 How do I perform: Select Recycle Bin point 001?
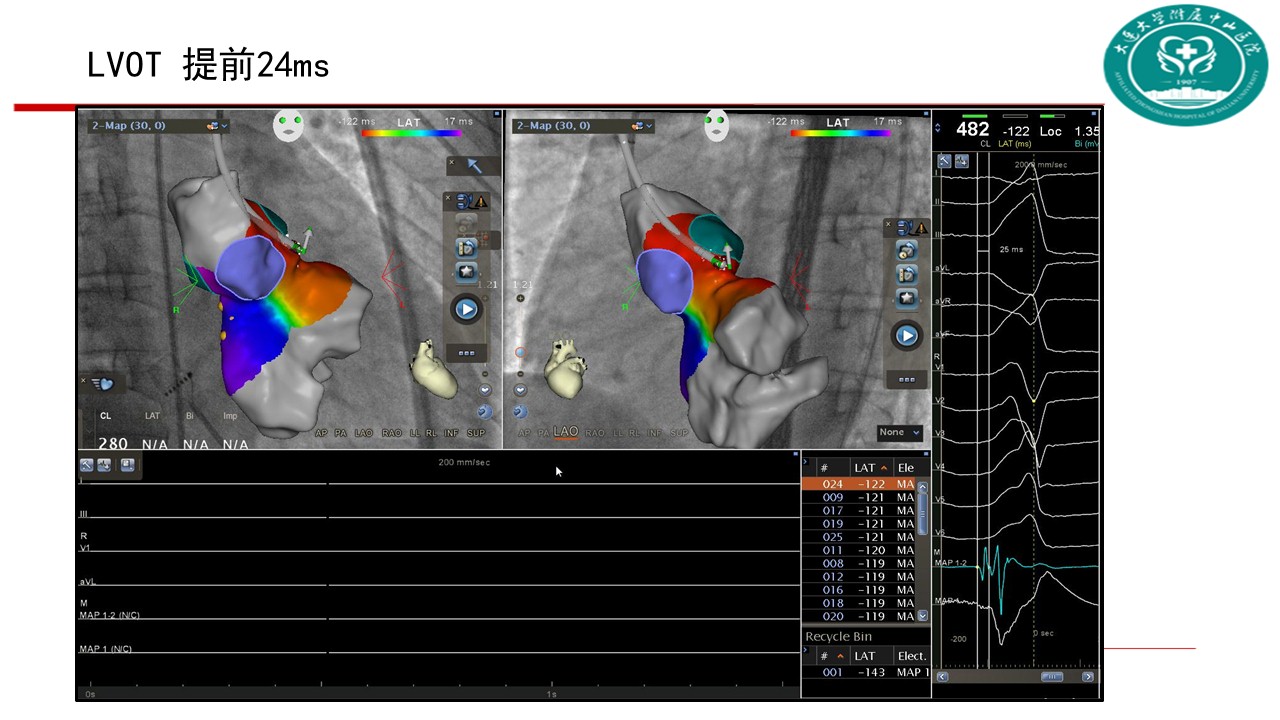coord(866,672)
